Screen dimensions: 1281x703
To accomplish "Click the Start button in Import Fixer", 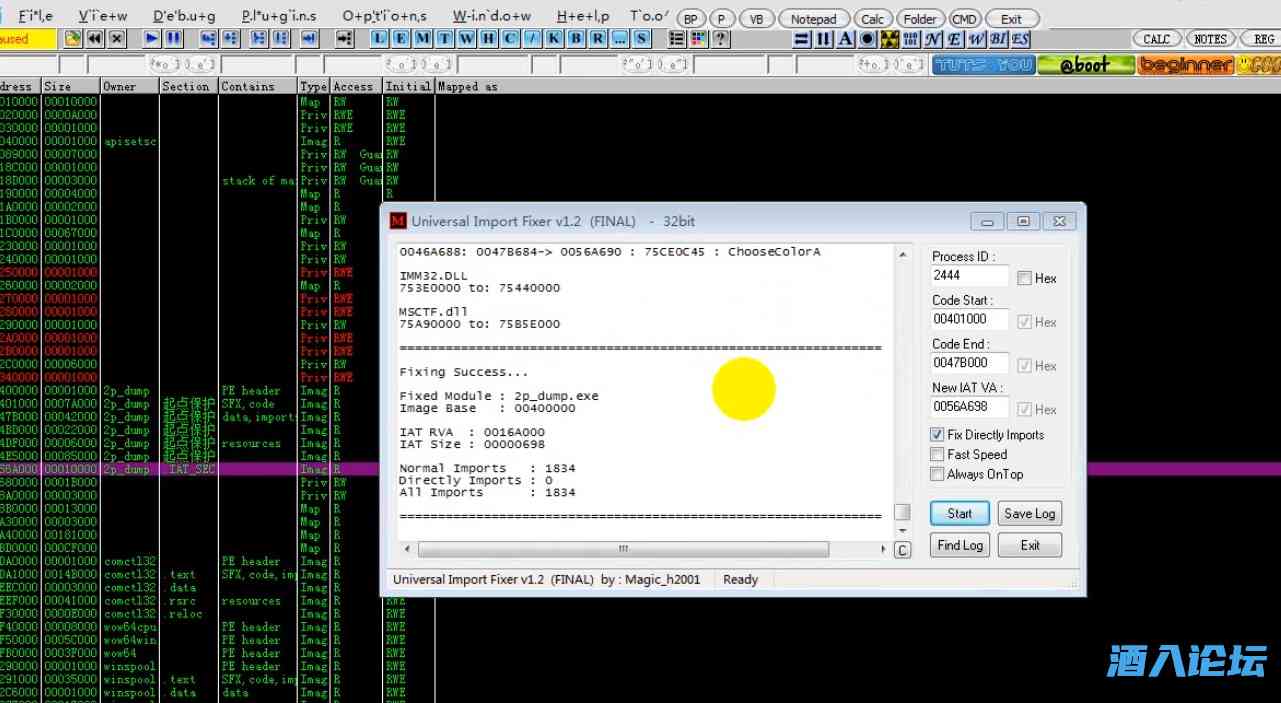I will [959, 514].
